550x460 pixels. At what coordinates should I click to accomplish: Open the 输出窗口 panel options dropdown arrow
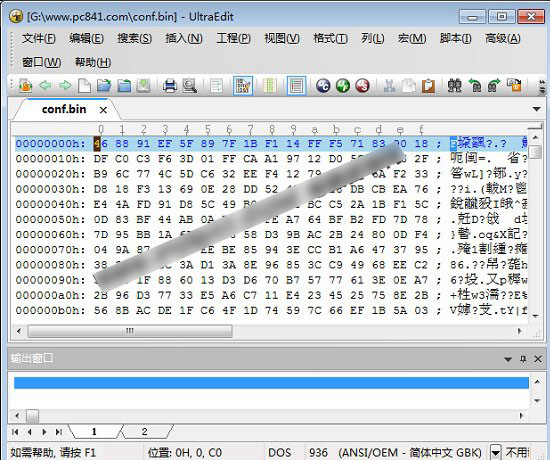pyautogui.click(x=508, y=359)
